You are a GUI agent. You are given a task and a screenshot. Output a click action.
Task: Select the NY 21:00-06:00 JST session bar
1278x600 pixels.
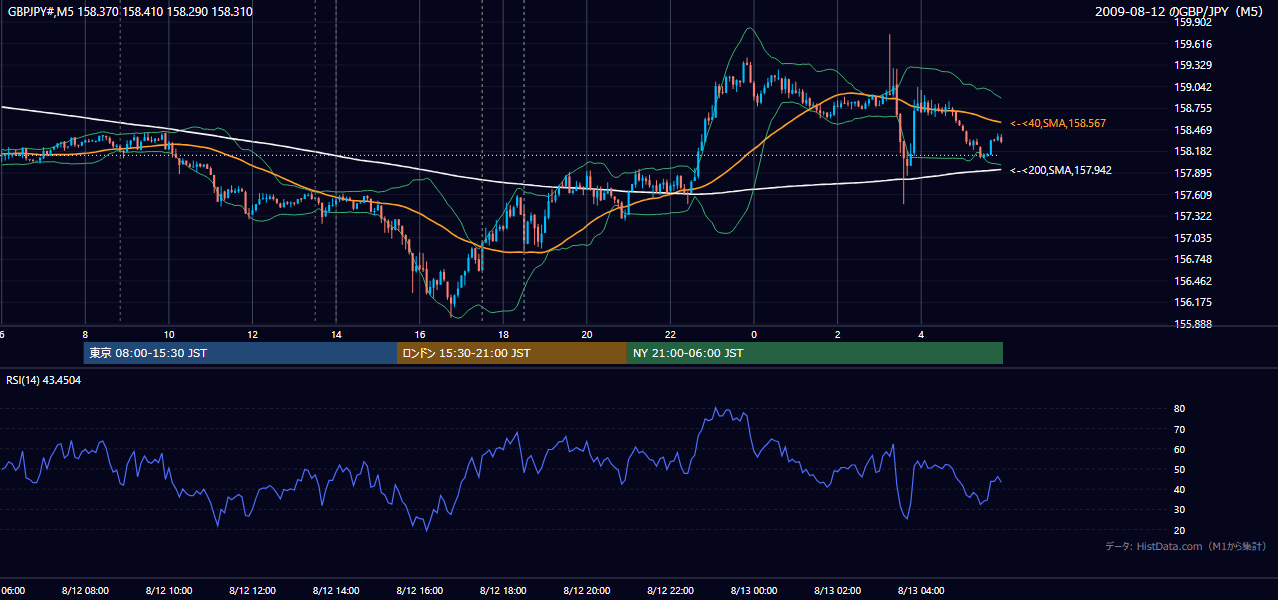click(815, 353)
